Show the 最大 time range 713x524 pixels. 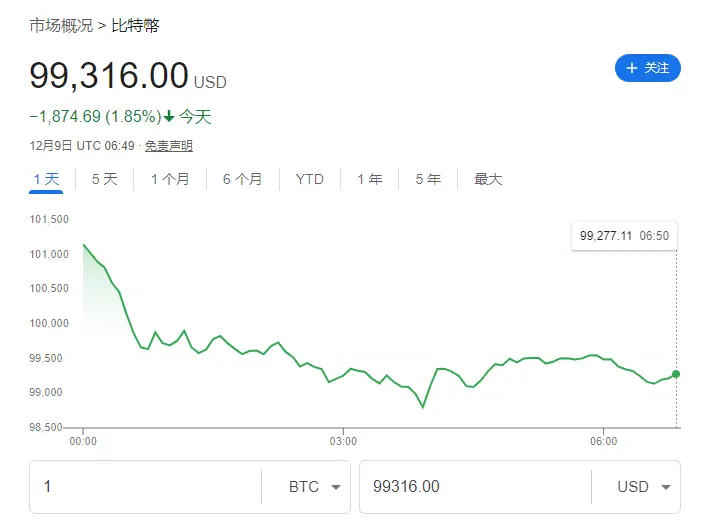click(x=488, y=179)
